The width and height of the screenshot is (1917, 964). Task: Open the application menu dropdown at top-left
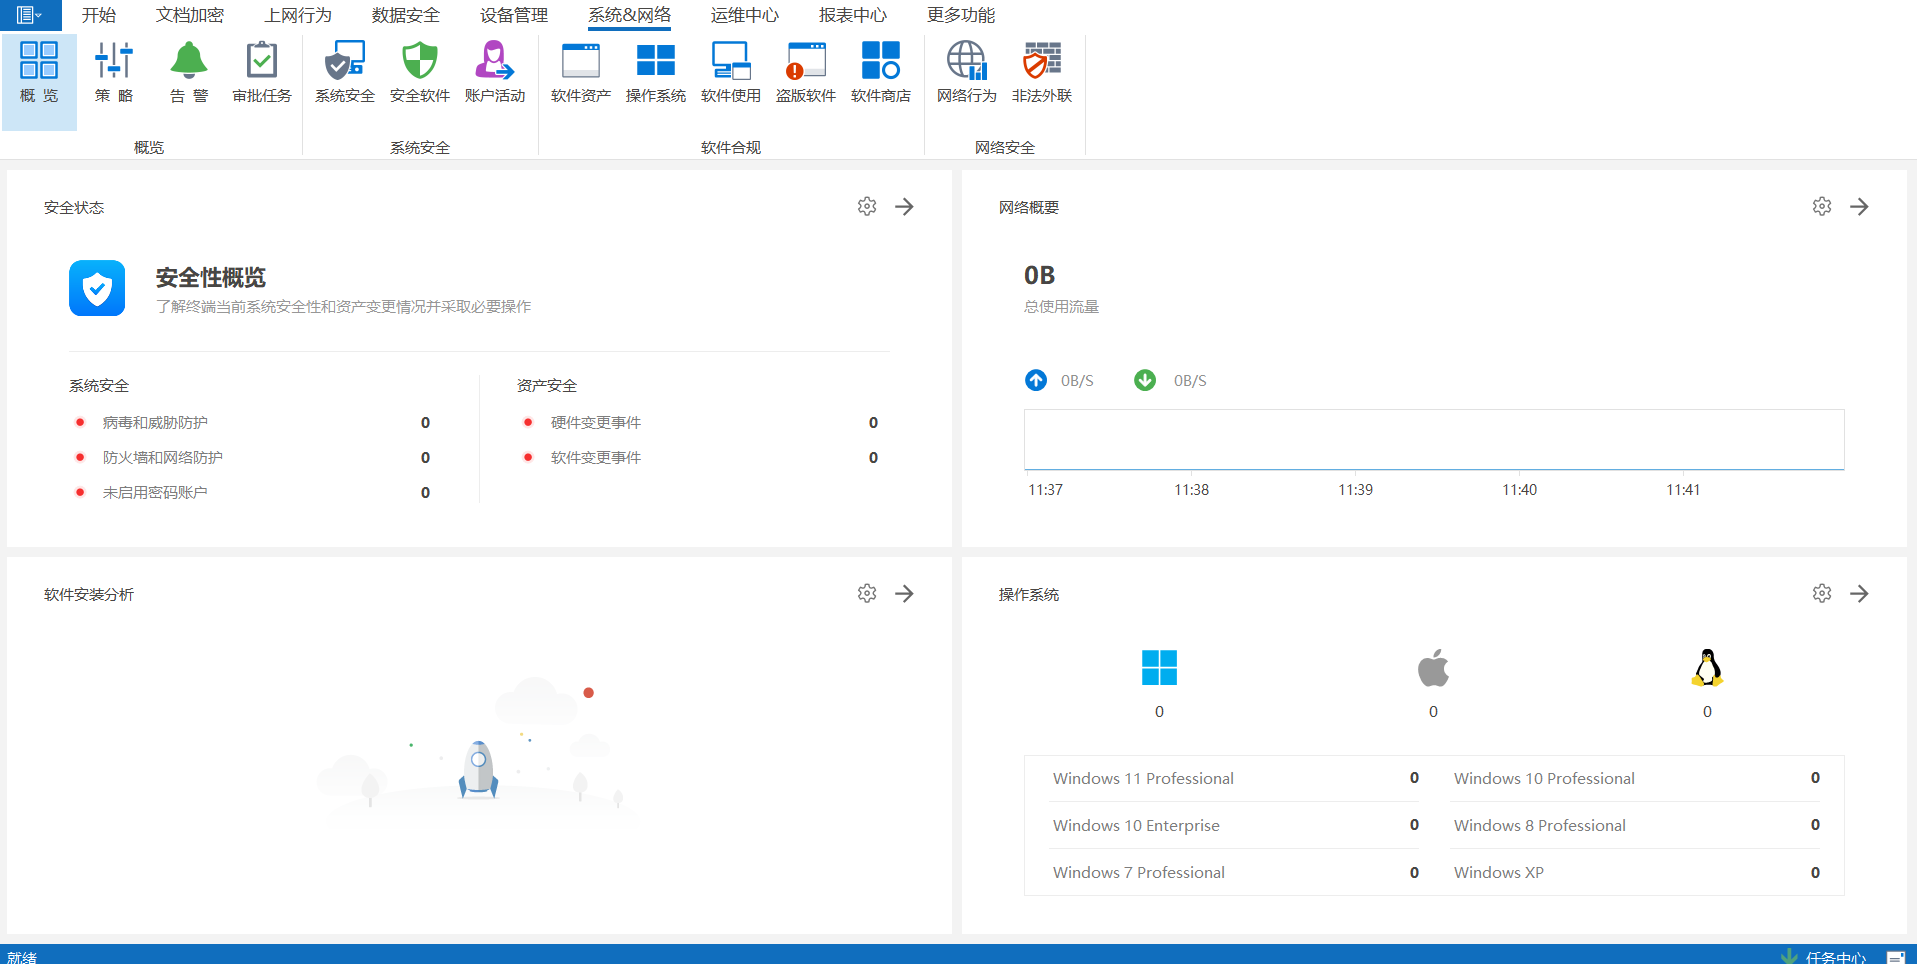pyautogui.click(x=30, y=15)
